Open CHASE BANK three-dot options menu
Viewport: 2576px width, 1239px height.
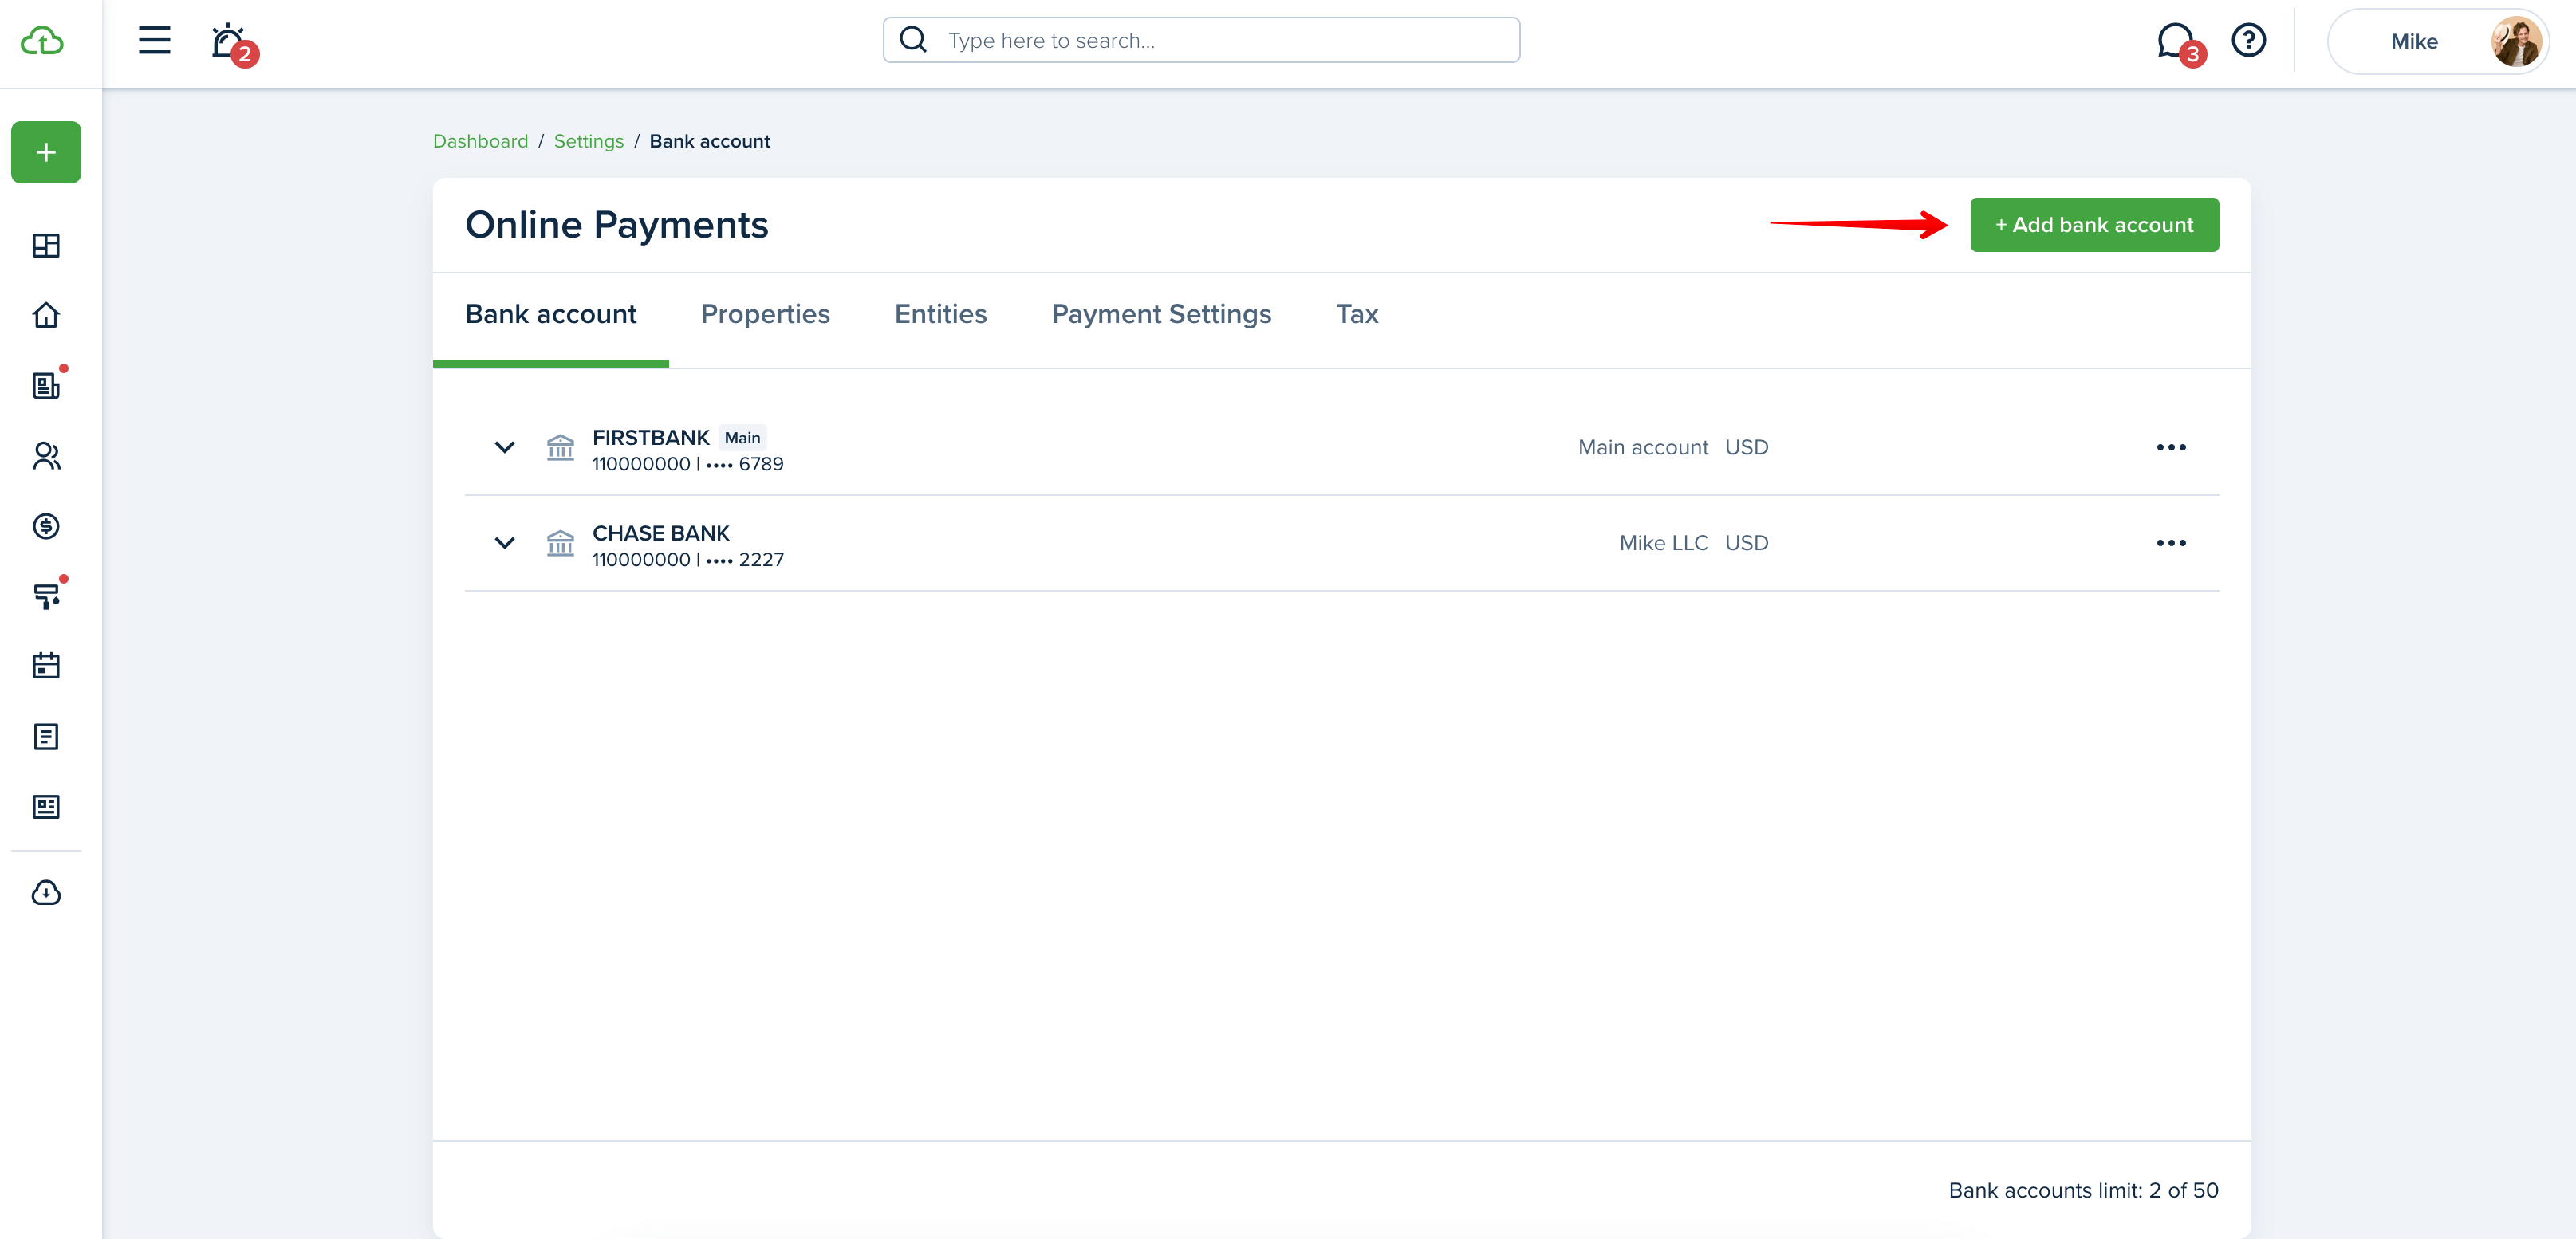pos(2171,543)
